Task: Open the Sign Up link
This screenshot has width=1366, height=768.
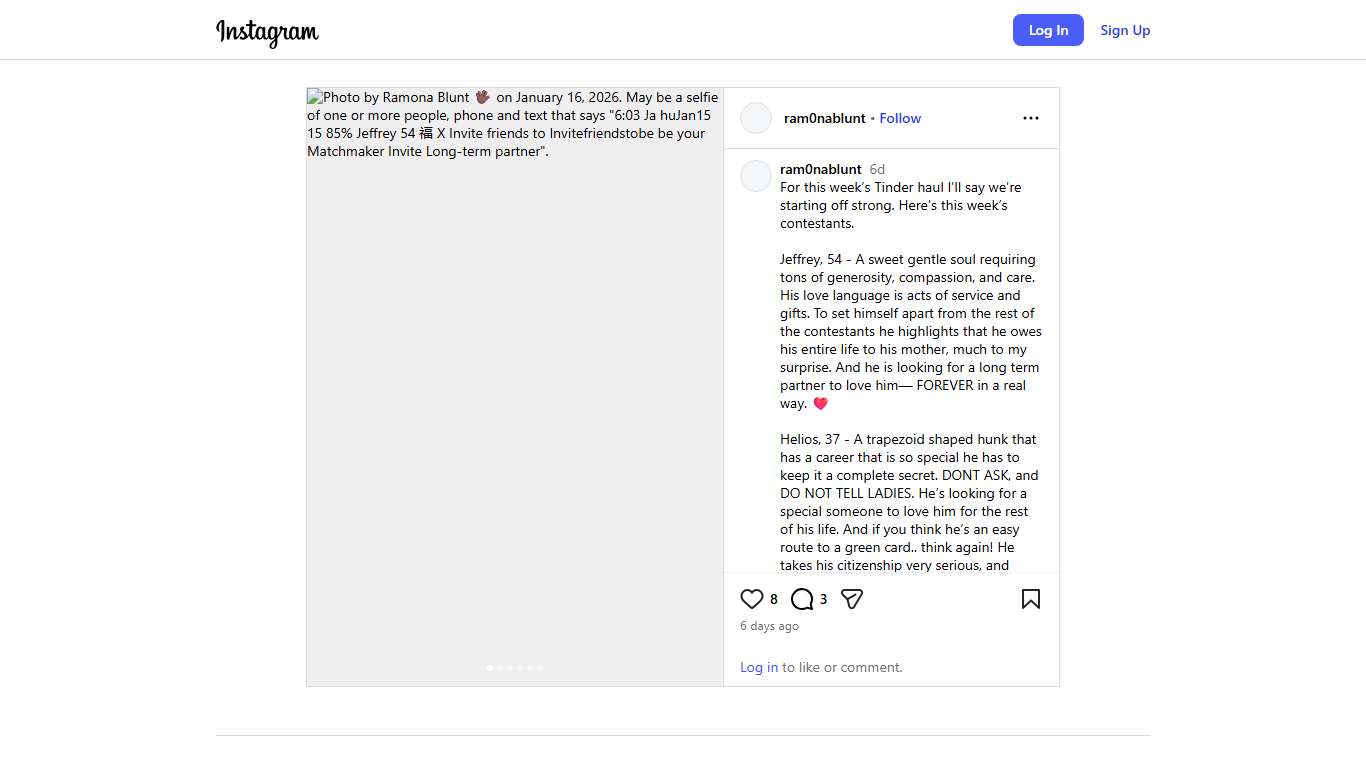Action: (x=1125, y=30)
